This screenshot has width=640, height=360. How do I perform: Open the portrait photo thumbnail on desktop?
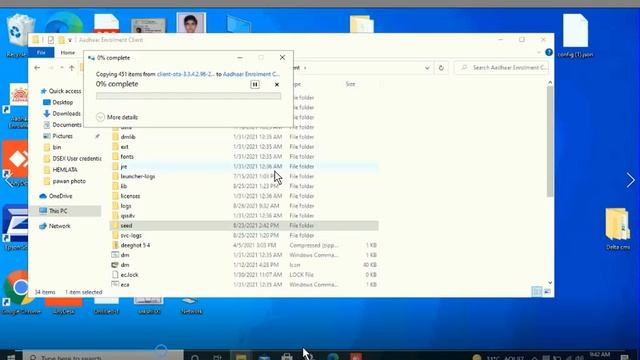pos(191,23)
